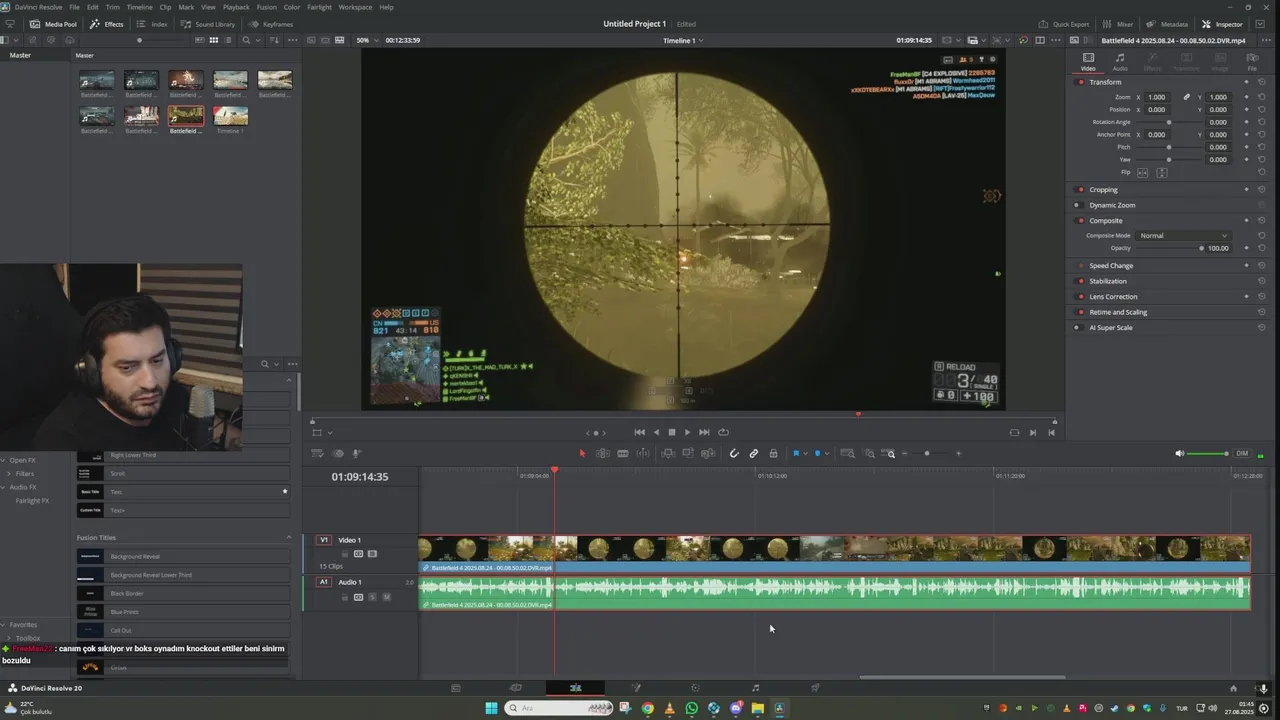Click the Dynamic Trim Mode tool
The image size is (1280, 720).
[x=643, y=453]
